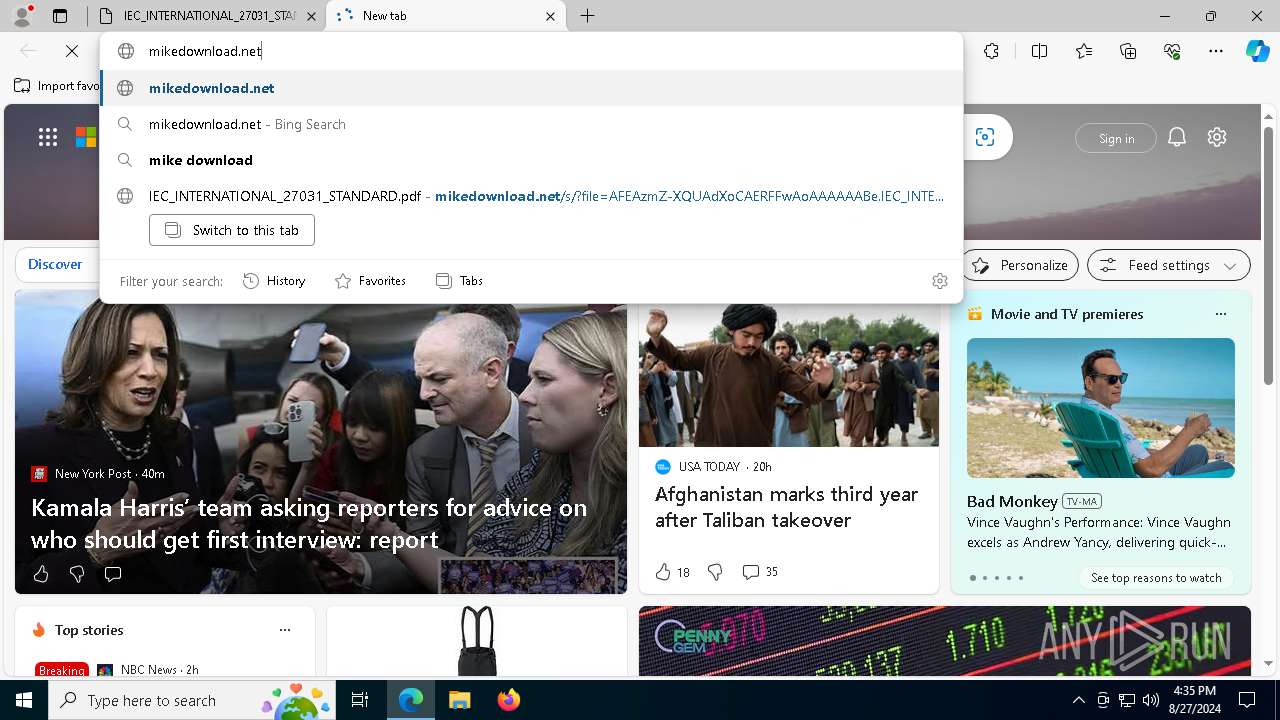
Task: Open page settings gear icon
Action: click(x=1217, y=138)
